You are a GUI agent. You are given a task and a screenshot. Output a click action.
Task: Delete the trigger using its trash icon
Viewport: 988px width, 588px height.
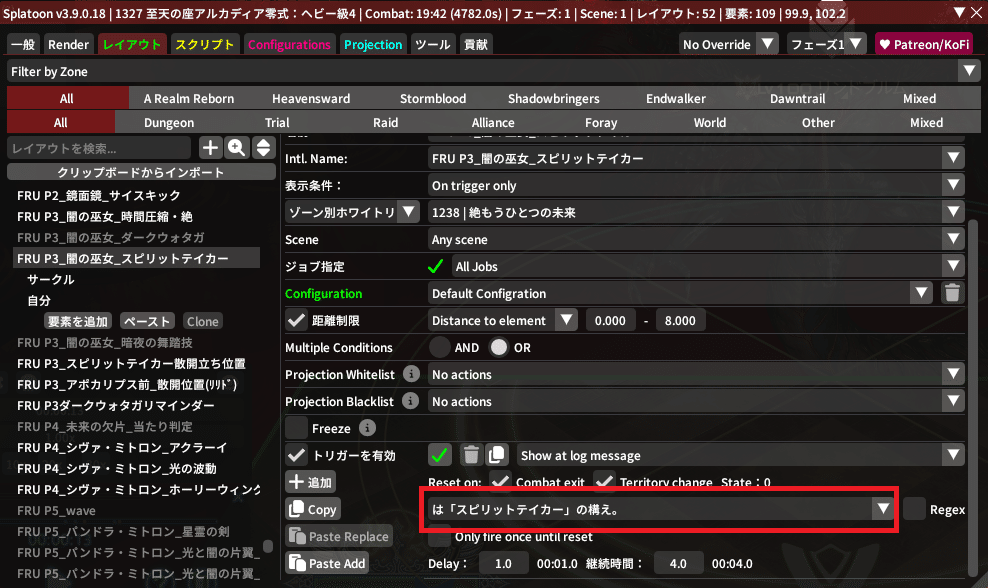coord(471,455)
